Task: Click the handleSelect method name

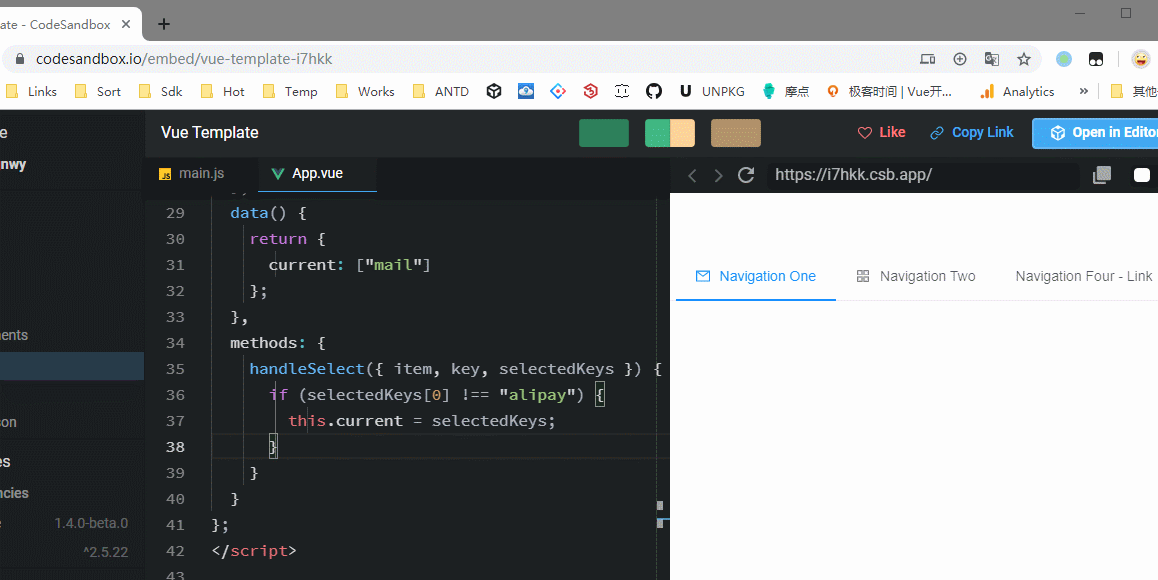Action: (307, 369)
